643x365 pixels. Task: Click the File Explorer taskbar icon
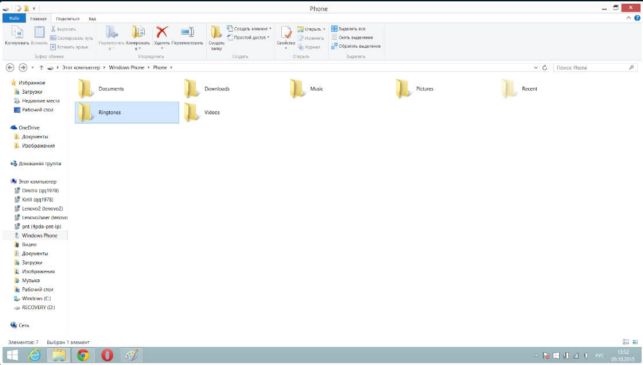point(59,355)
